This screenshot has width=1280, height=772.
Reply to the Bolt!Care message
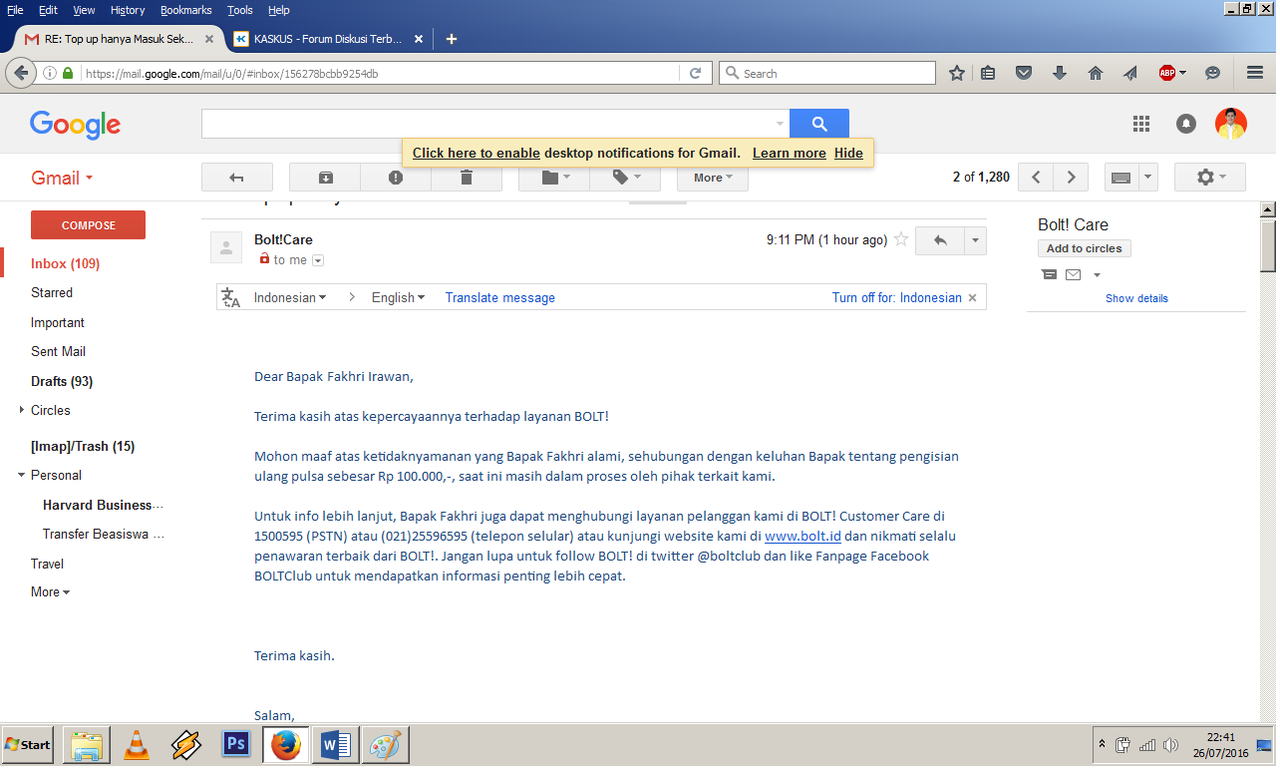(x=939, y=240)
